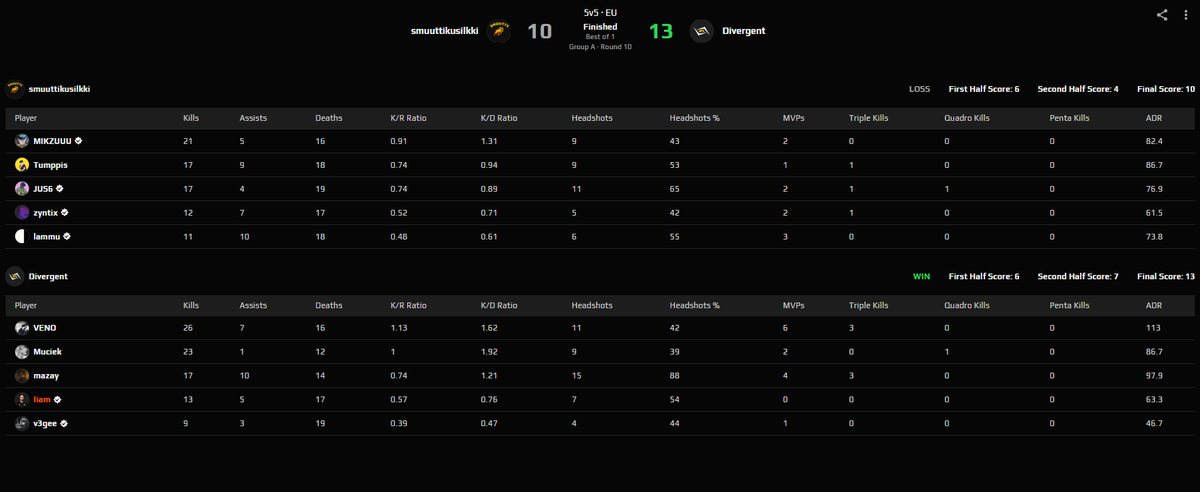Click verified badge next to lammu

click(x=66, y=237)
